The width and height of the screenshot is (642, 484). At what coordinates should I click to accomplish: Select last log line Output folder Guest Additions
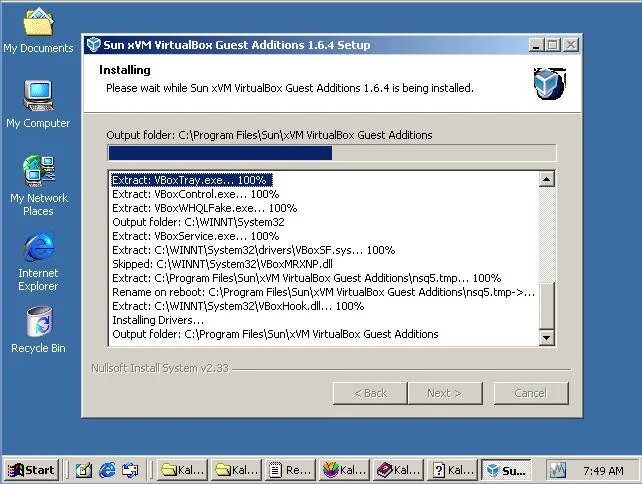275,334
